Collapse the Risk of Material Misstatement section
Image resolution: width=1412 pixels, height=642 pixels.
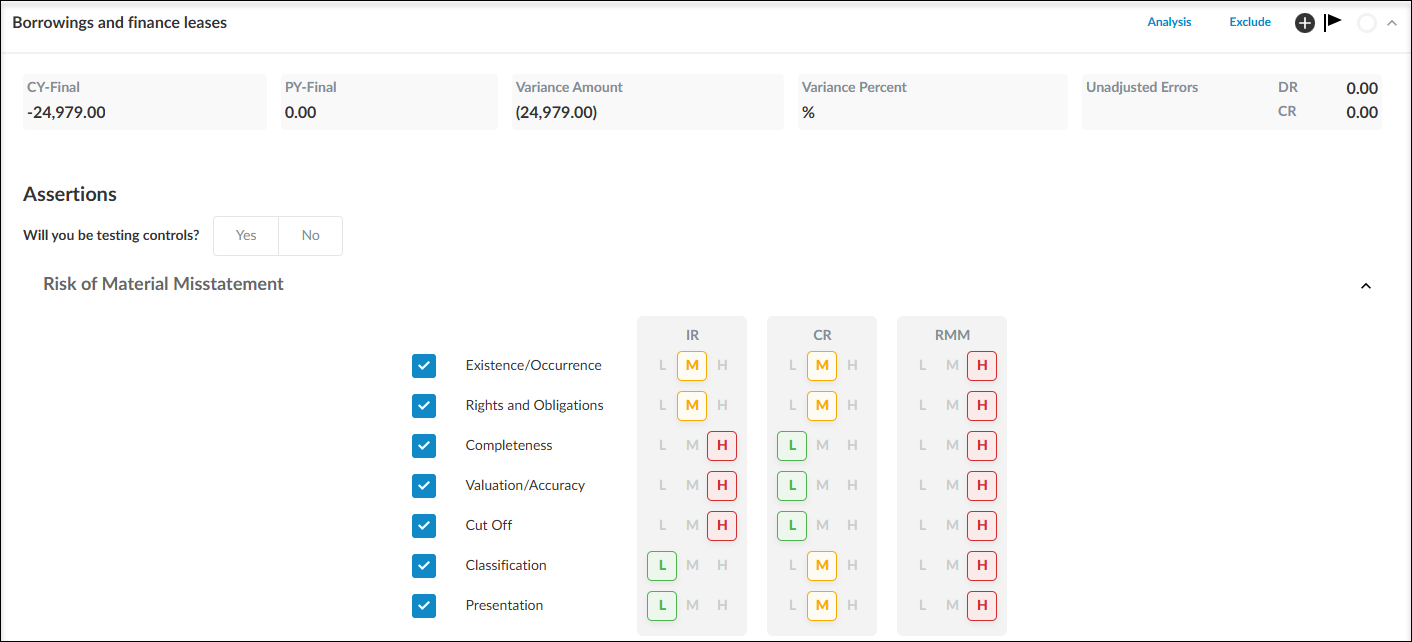(x=1366, y=286)
